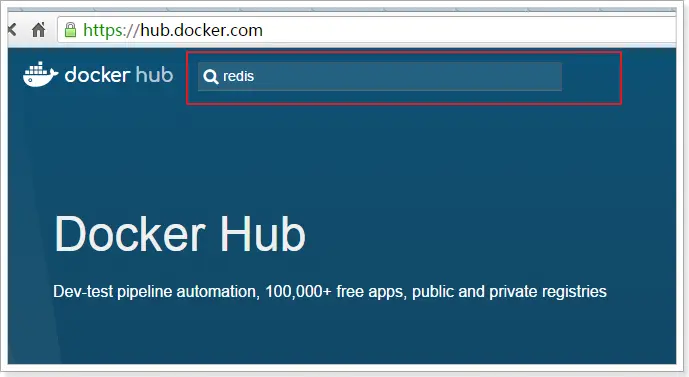
Task: Click the Dev-test pipeline automation tagline
Action: pos(330,292)
